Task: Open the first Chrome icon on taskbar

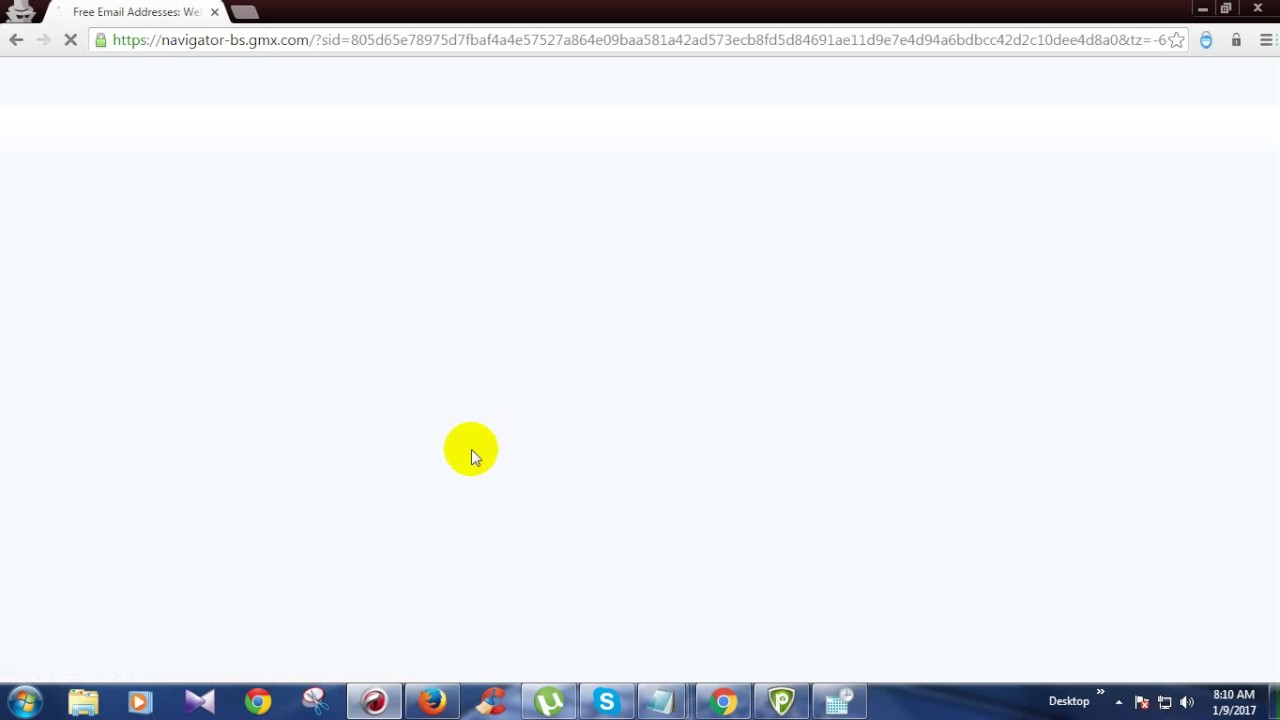Action: pos(257,702)
